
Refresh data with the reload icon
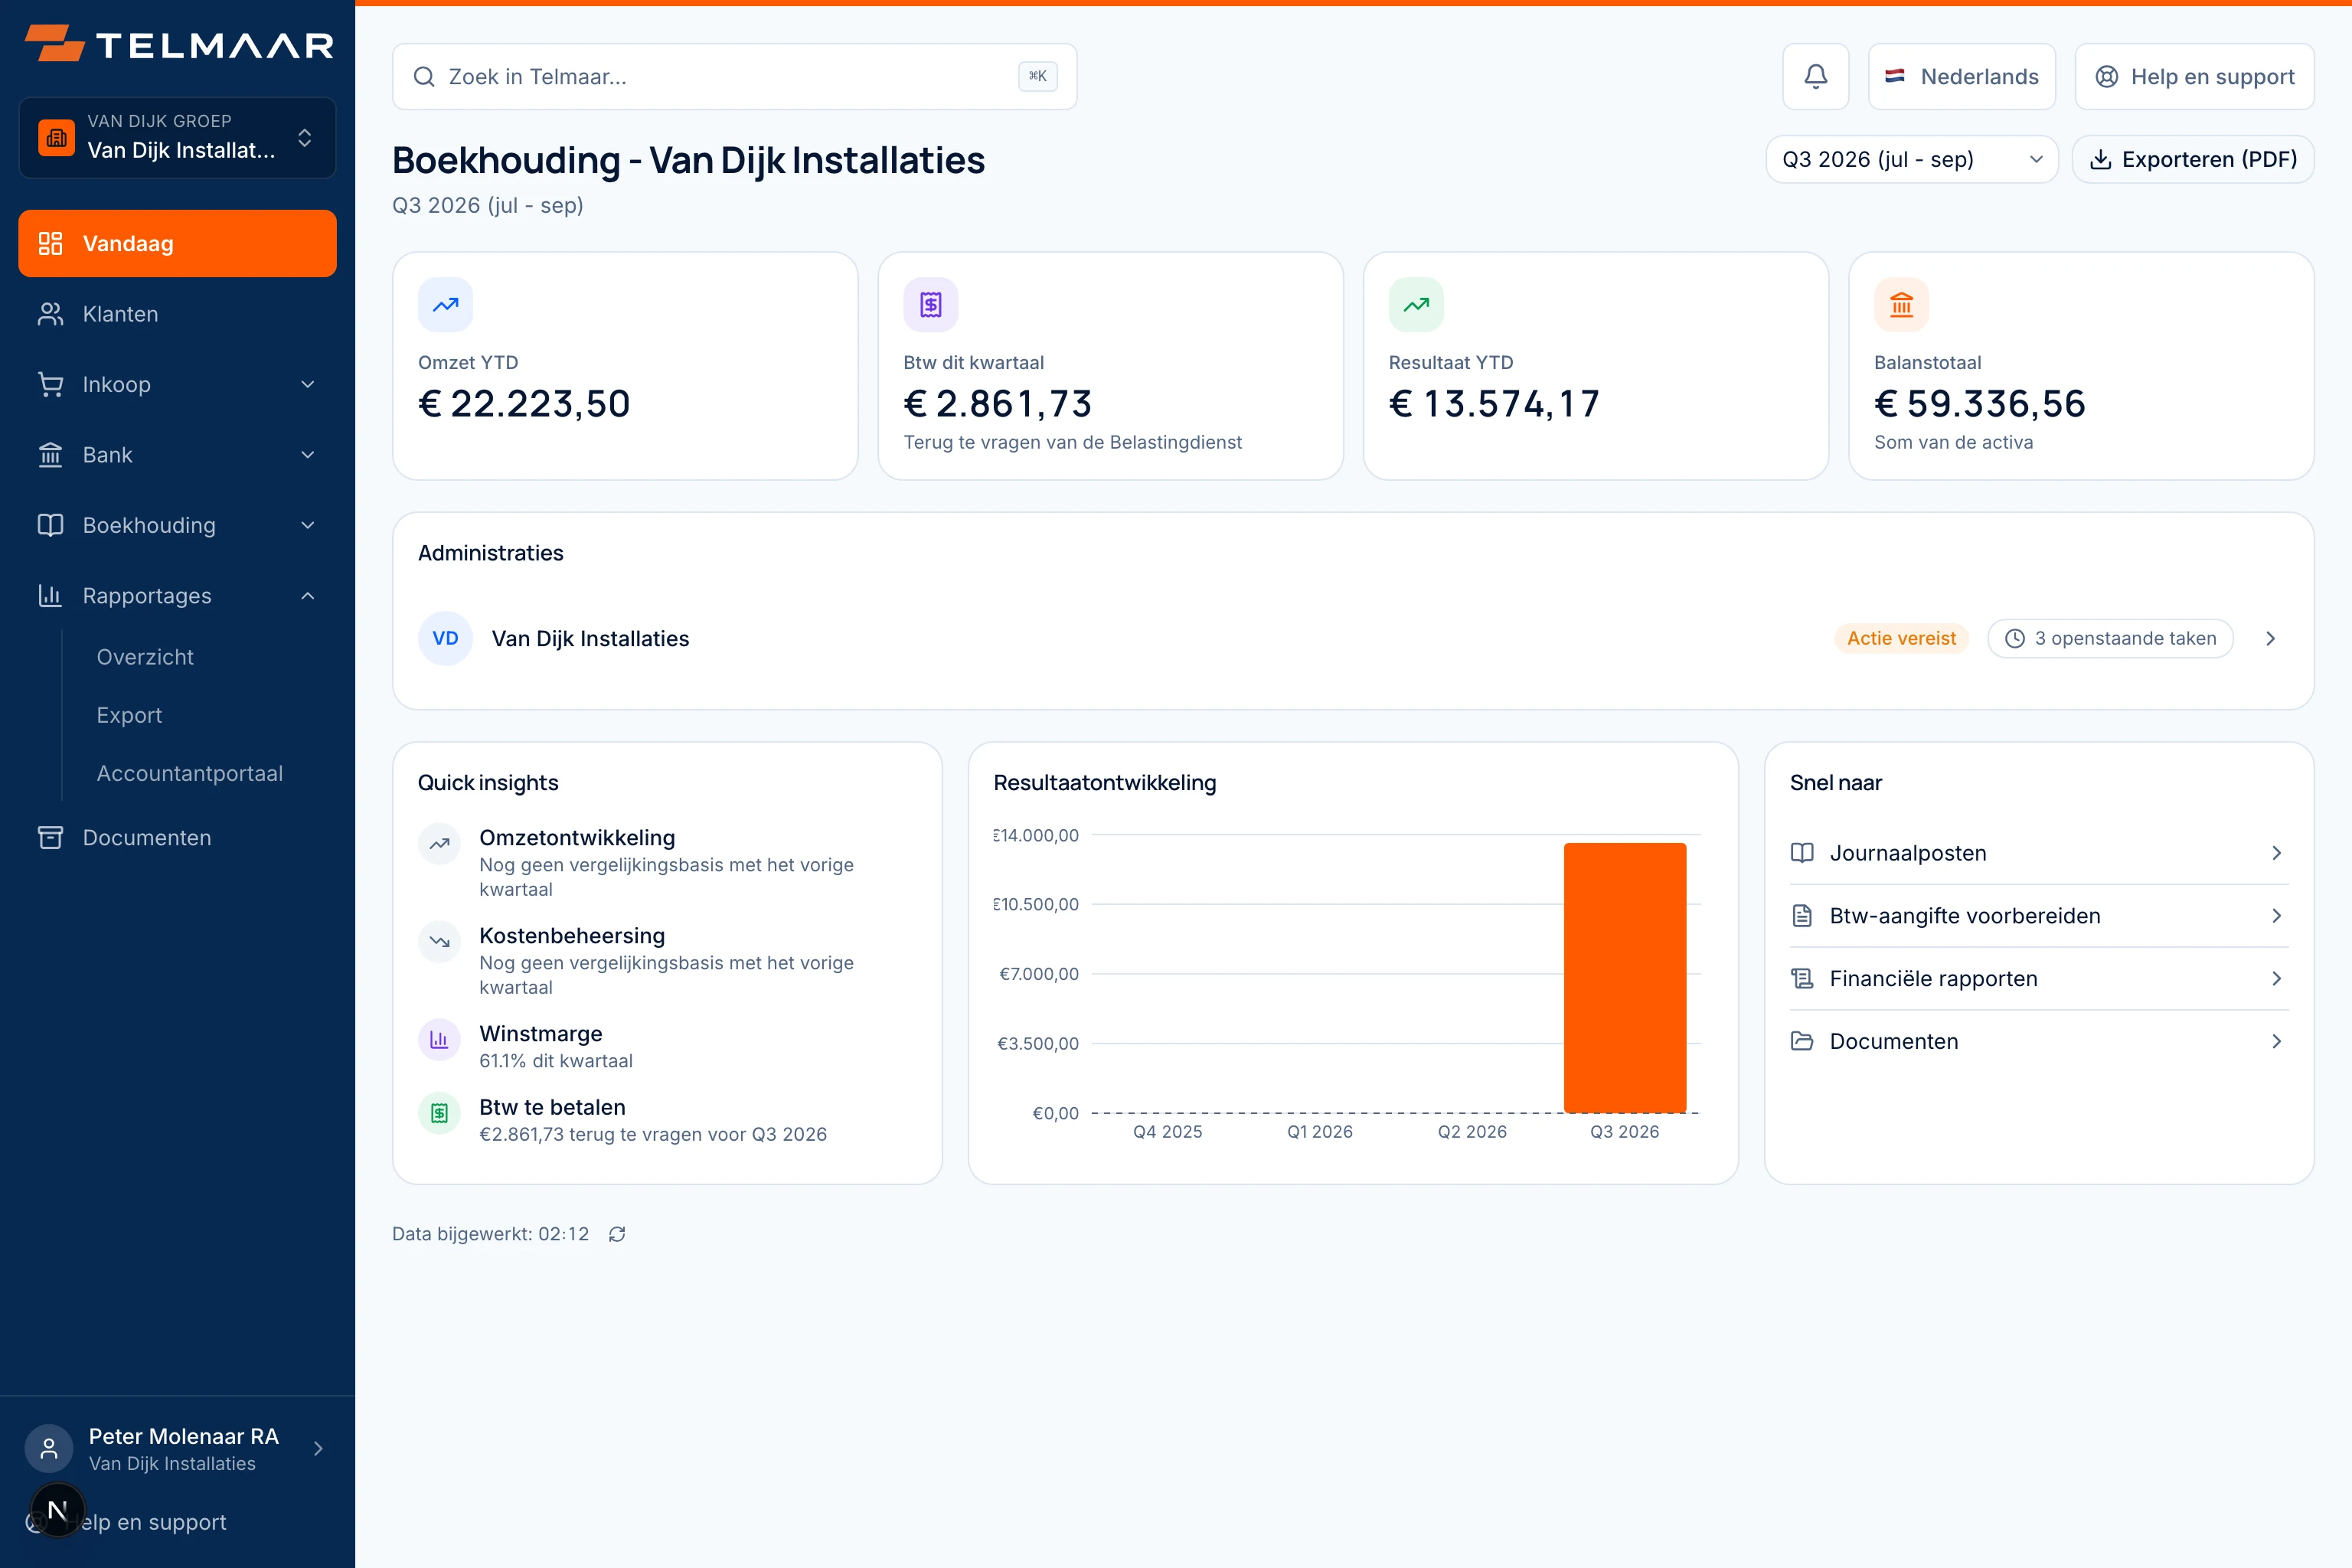point(617,1234)
